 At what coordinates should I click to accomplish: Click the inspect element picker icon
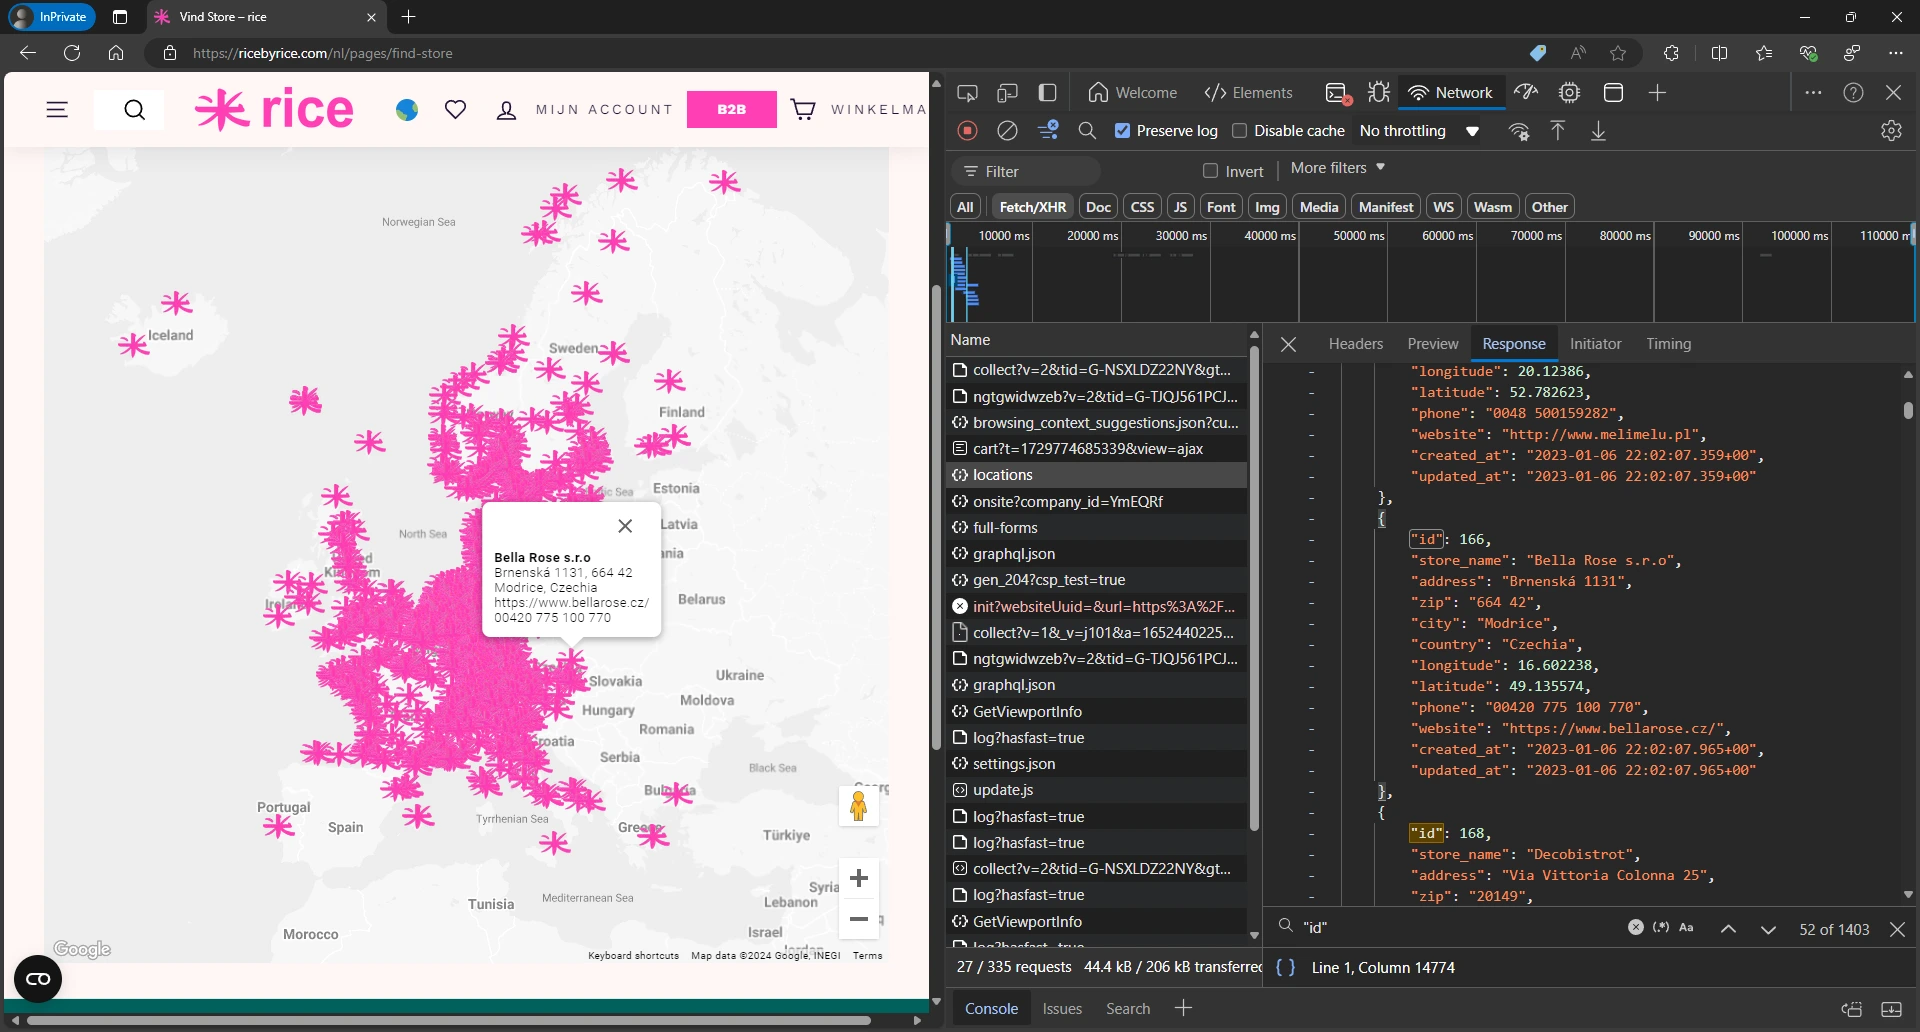(x=967, y=93)
